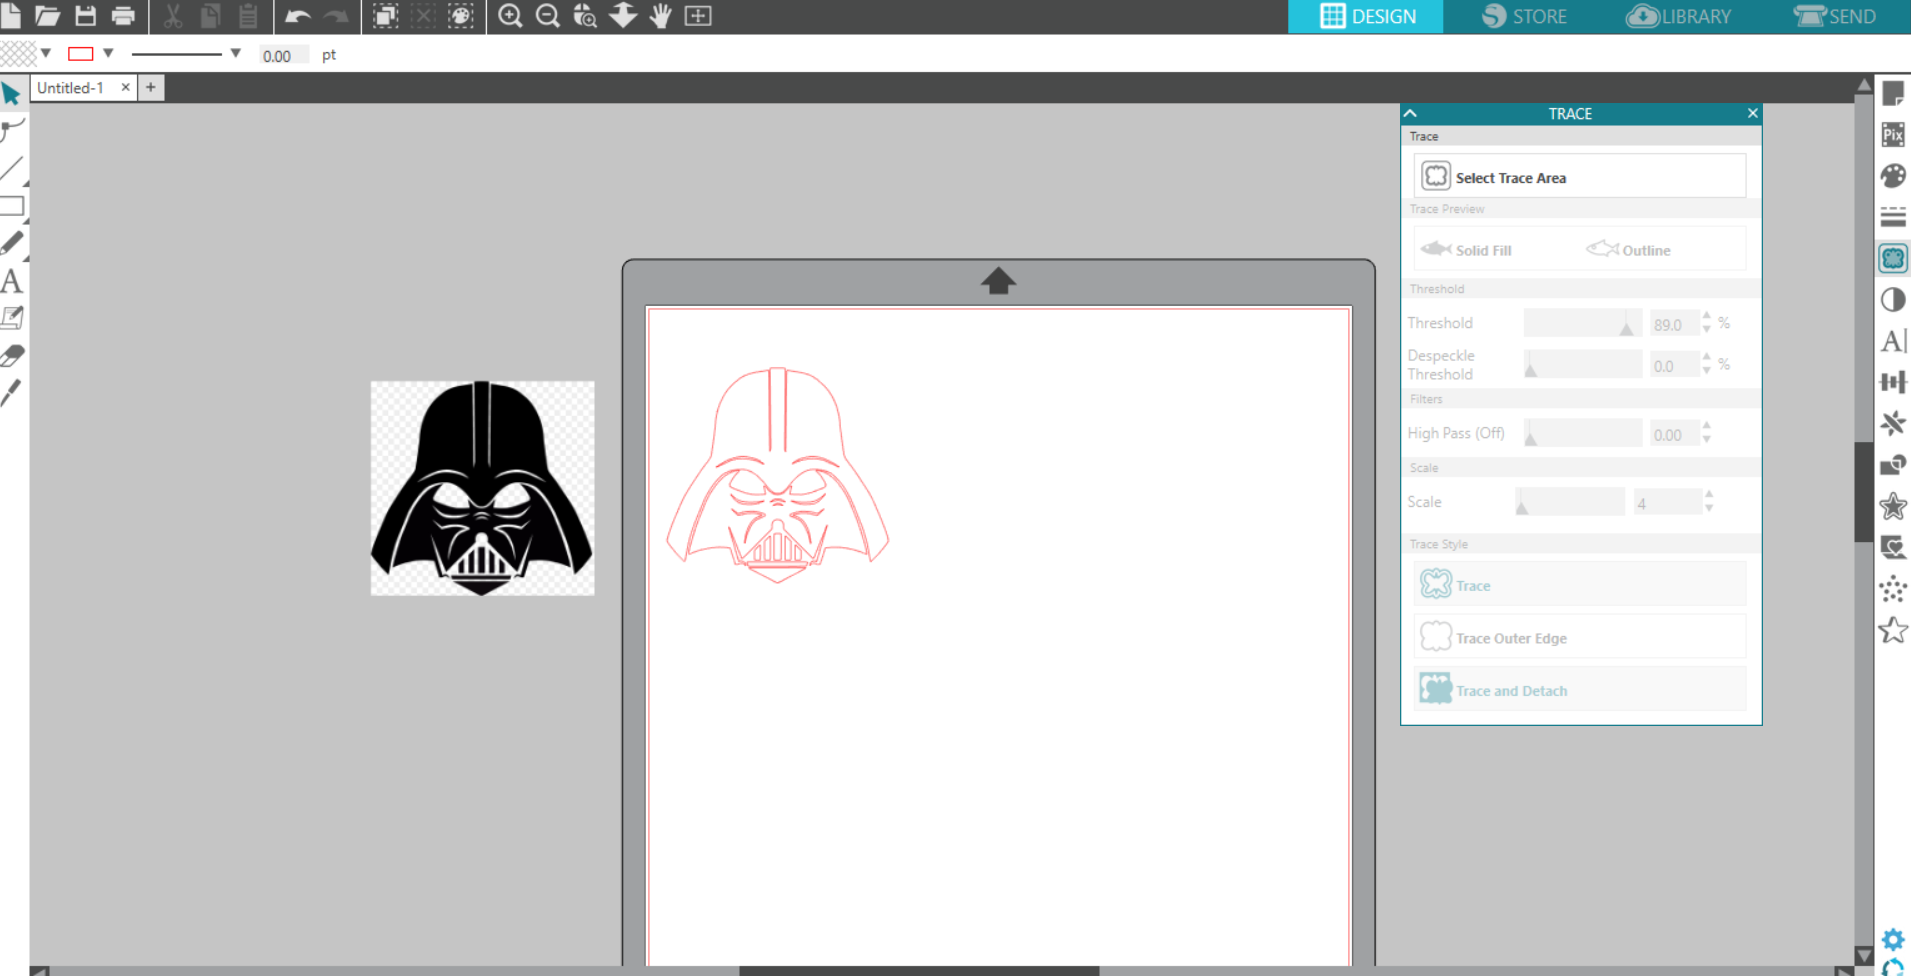Undo the last action
The image size is (1911, 976).
[297, 15]
